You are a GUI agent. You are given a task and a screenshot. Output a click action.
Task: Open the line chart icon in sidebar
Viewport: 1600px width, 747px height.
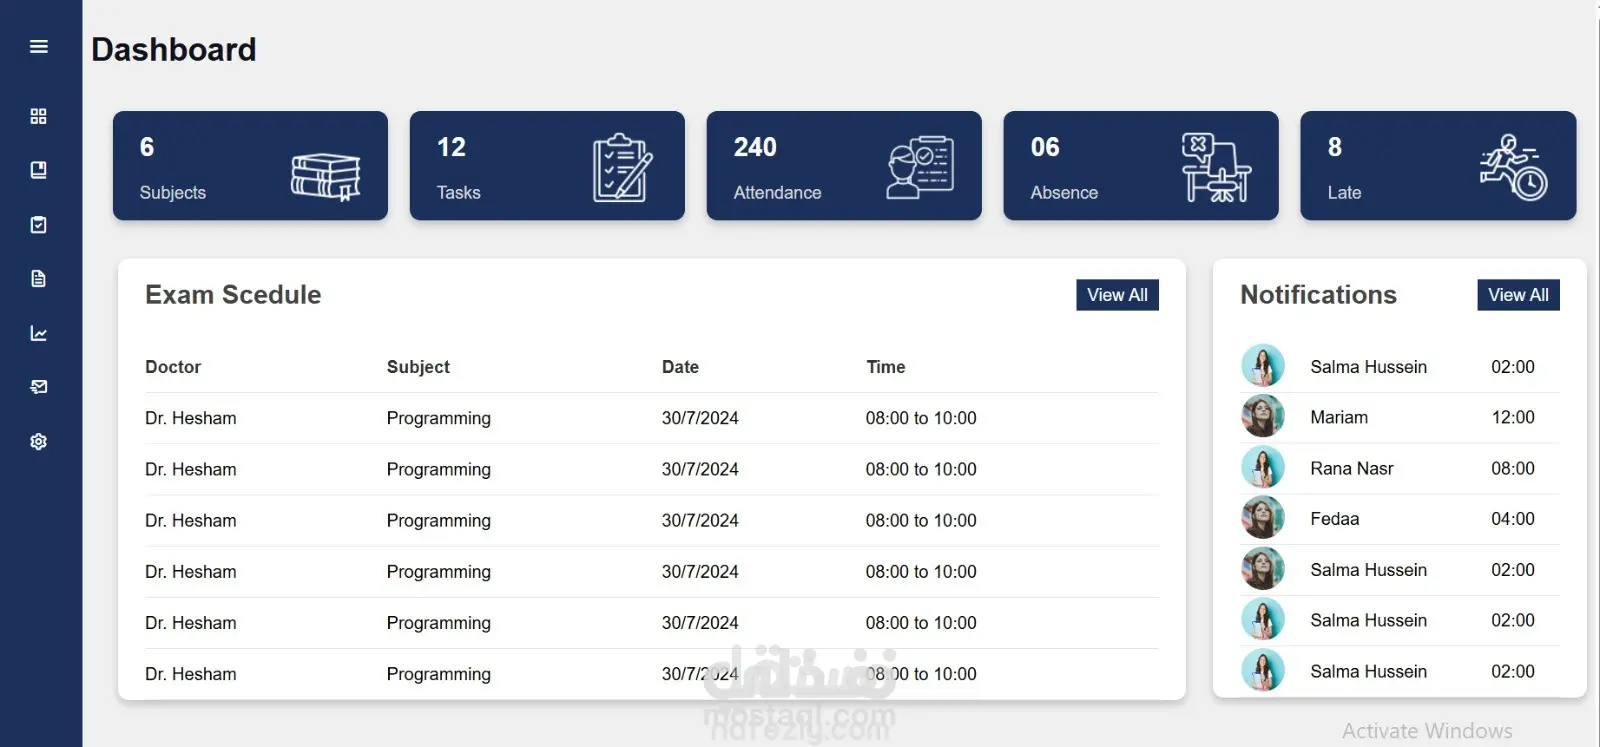point(39,333)
